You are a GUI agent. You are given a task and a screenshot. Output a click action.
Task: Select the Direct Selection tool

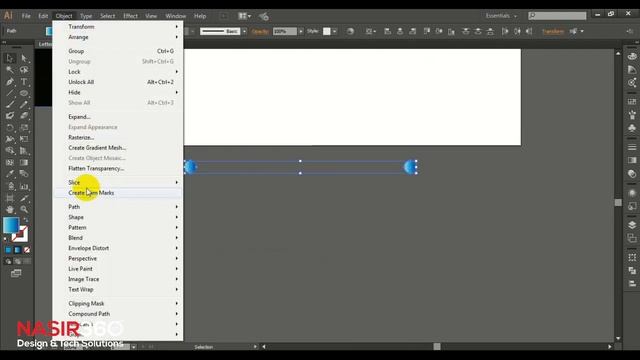[x=24, y=58]
